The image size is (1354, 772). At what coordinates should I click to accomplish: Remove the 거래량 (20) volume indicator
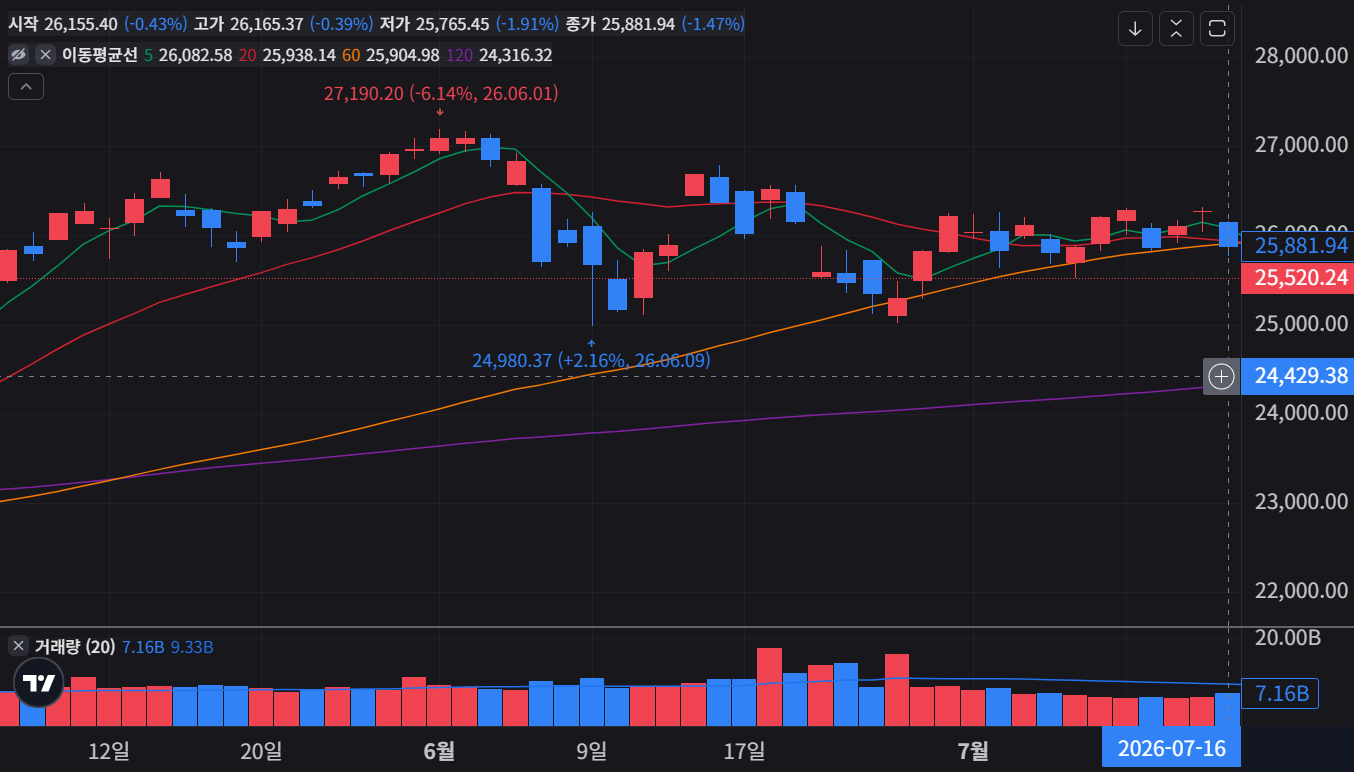(x=18, y=647)
